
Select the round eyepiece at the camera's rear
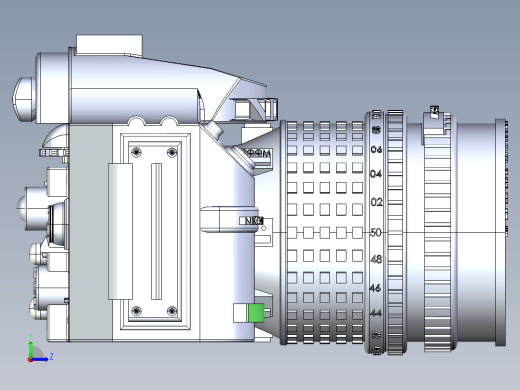(x=24, y=99)
